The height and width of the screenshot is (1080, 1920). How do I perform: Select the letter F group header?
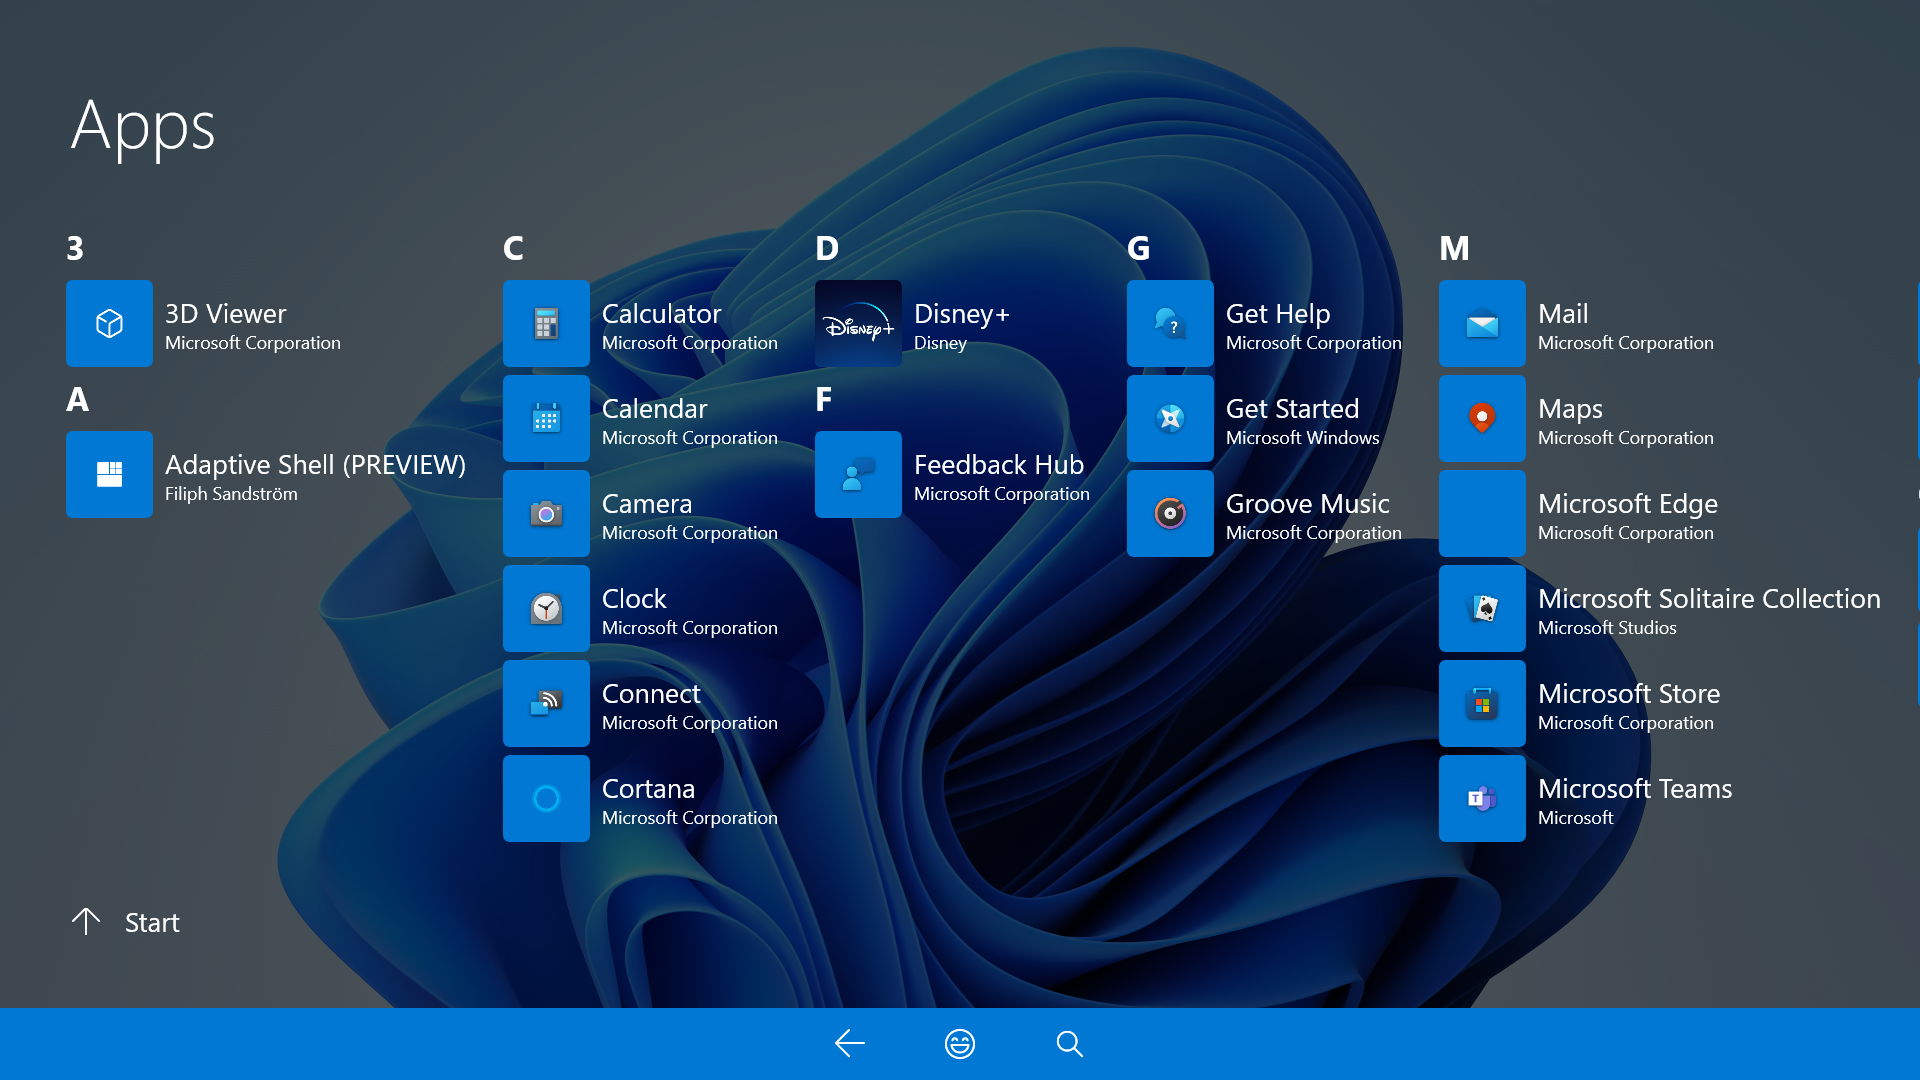click(x=823, y=399)
